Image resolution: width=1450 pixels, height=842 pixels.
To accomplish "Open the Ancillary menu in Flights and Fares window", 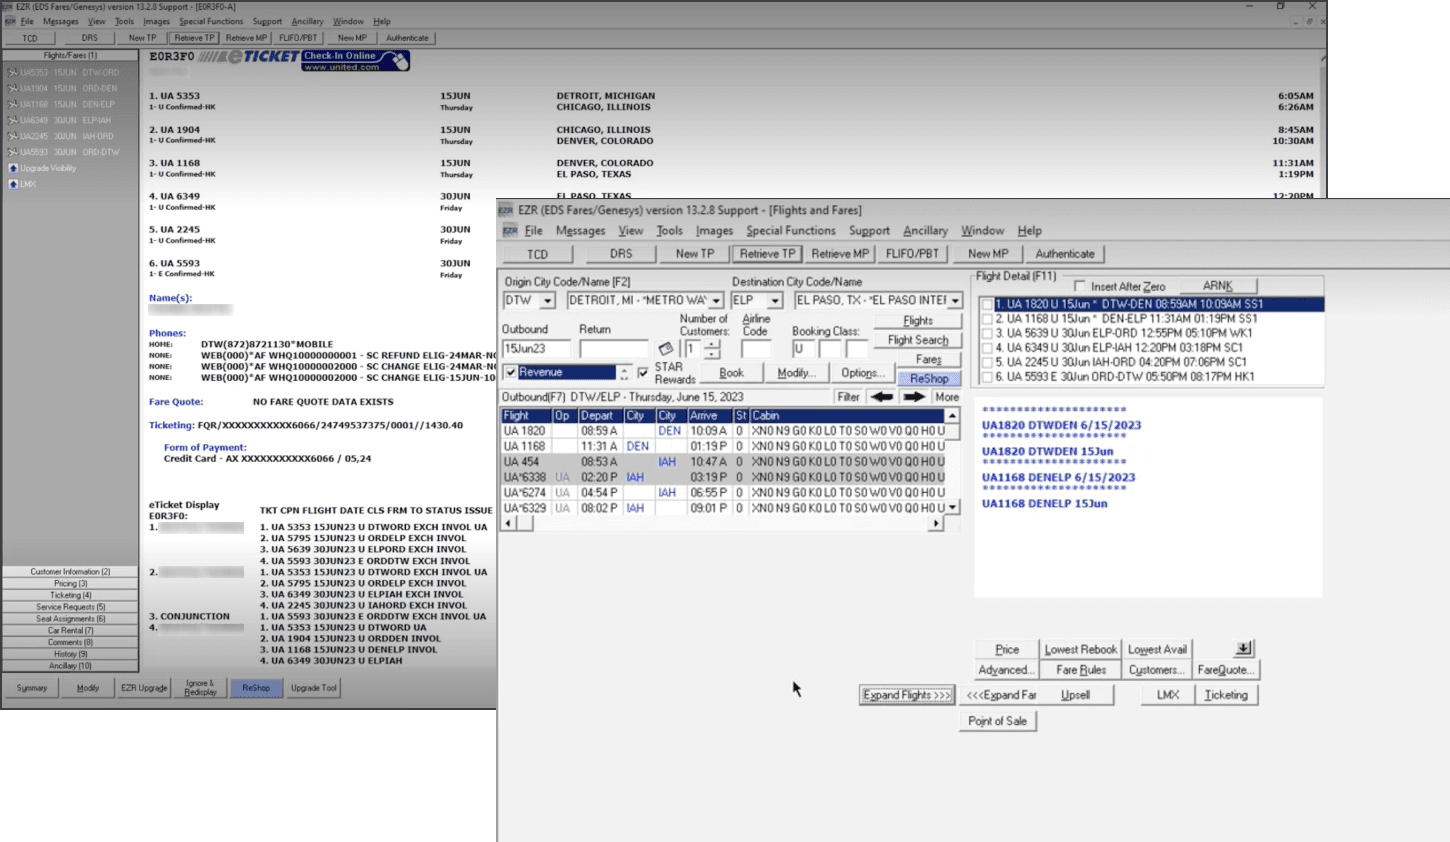I will coord(925,231).
